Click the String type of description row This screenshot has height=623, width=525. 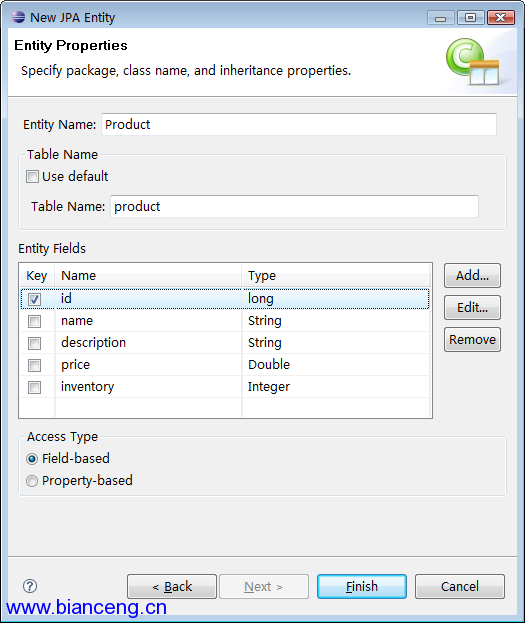pyautogui.click(x=335, y=342)
